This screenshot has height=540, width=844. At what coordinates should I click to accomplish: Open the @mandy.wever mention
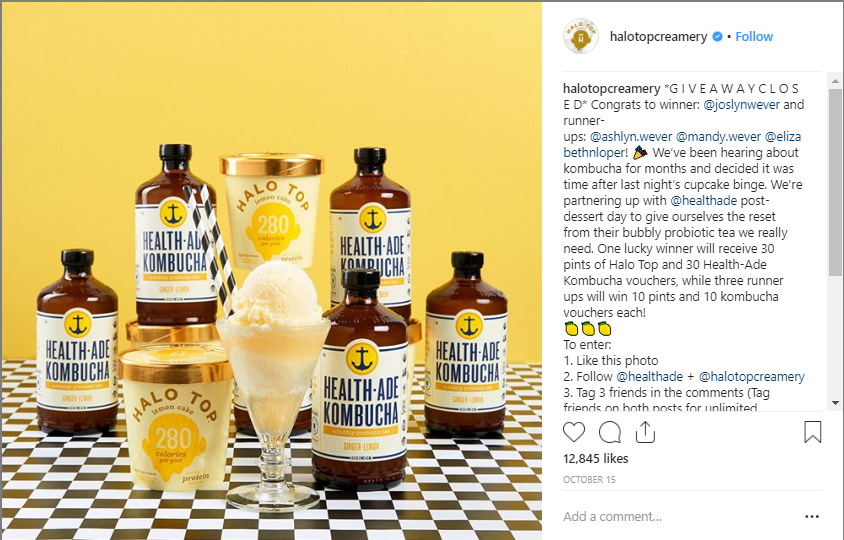[718, 137]
